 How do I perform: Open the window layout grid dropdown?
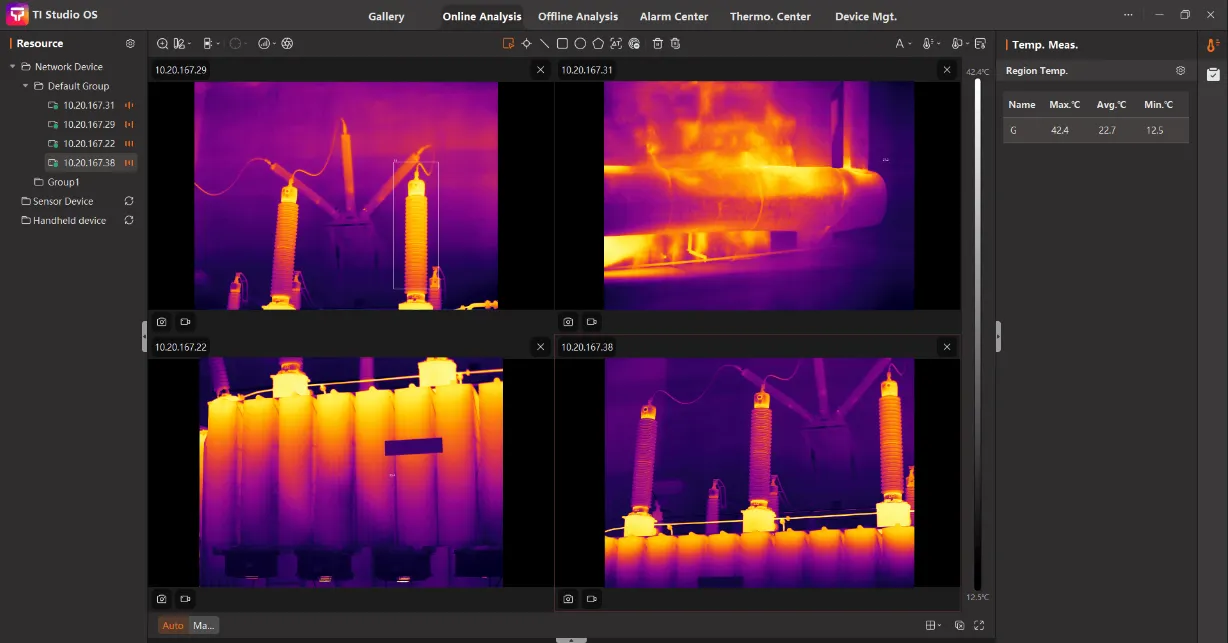pos(933,625)
